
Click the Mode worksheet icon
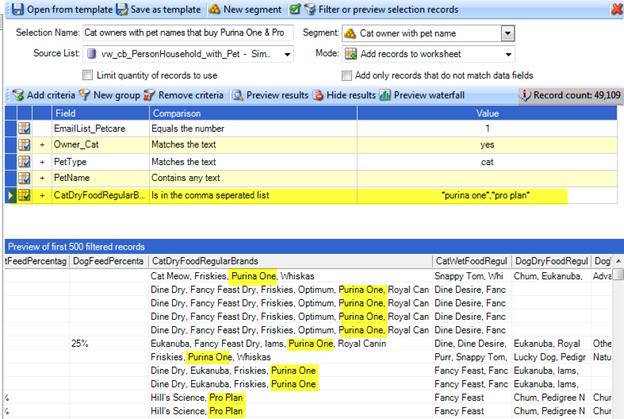pyautogui.click(x=351, y=54)
